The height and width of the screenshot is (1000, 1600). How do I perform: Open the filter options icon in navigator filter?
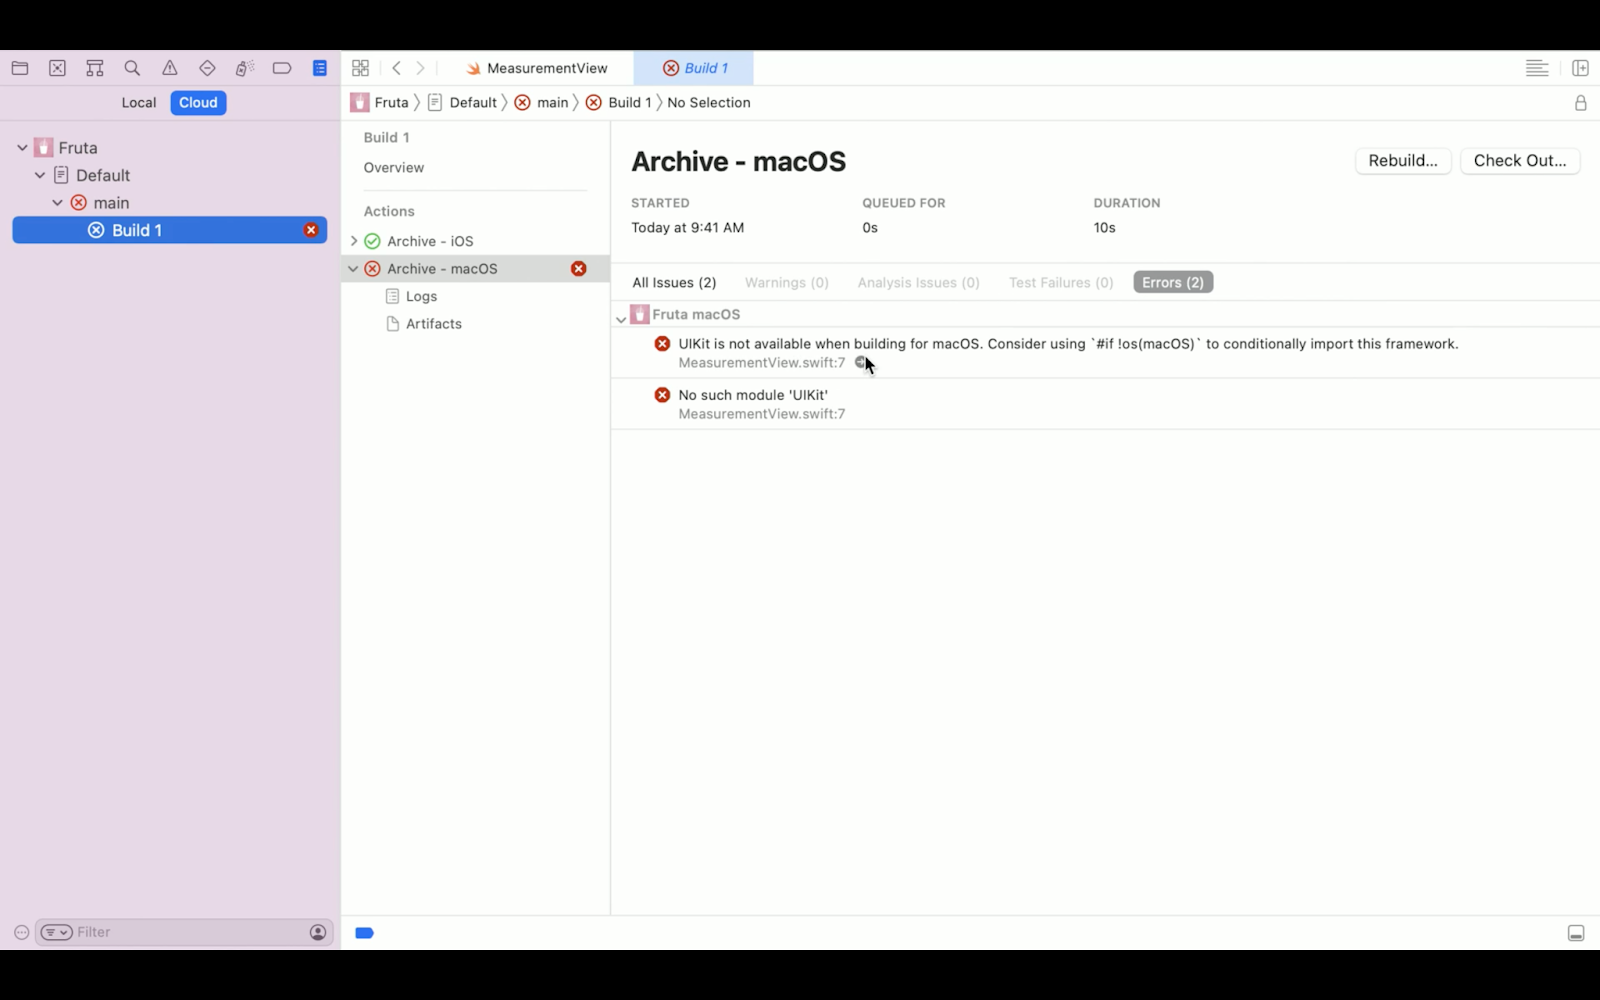pos(56,932)
